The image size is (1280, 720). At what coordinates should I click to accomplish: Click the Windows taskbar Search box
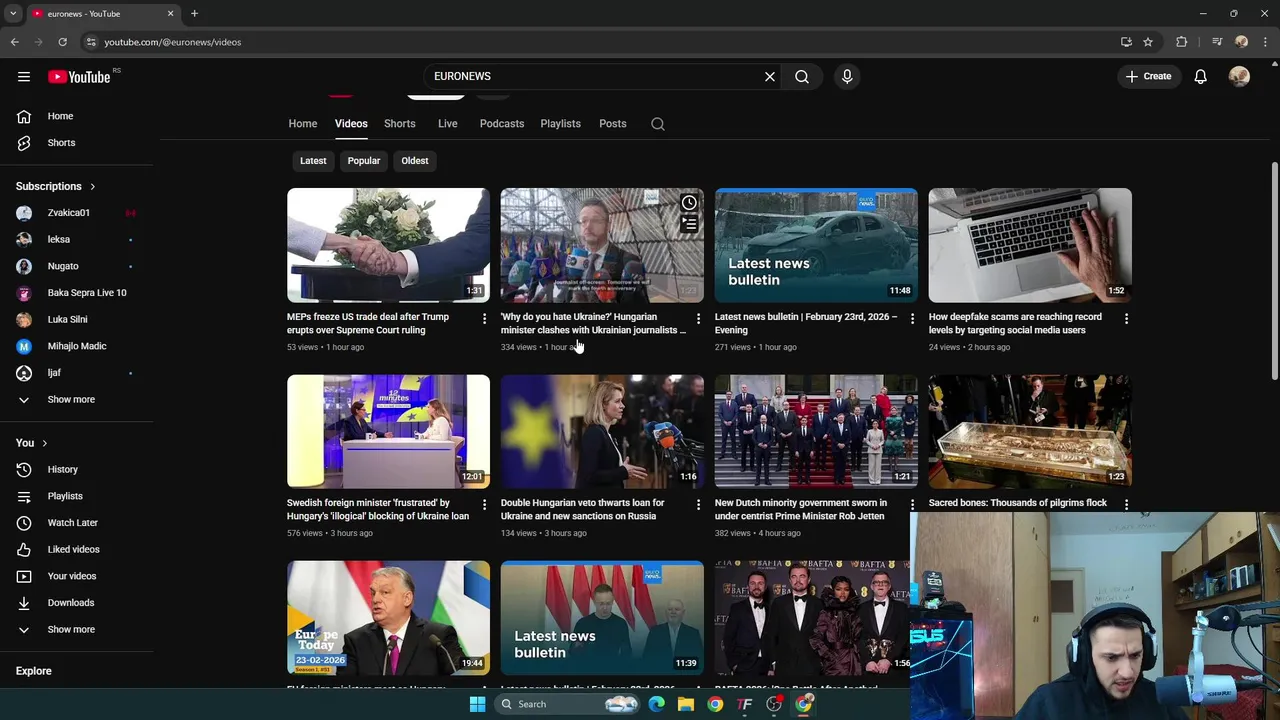[x=566, y=704]
